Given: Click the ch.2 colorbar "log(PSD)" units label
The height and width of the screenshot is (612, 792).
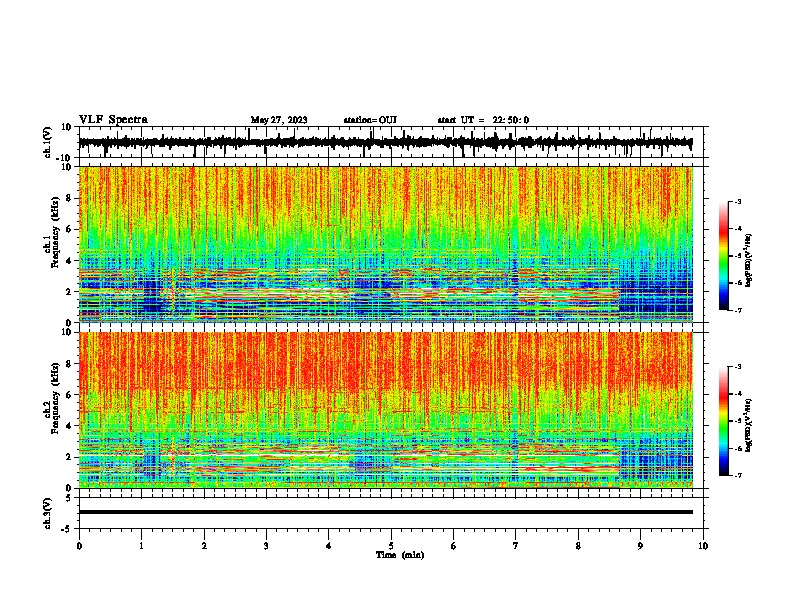Looking at the screenshot, I should (749, 425).
